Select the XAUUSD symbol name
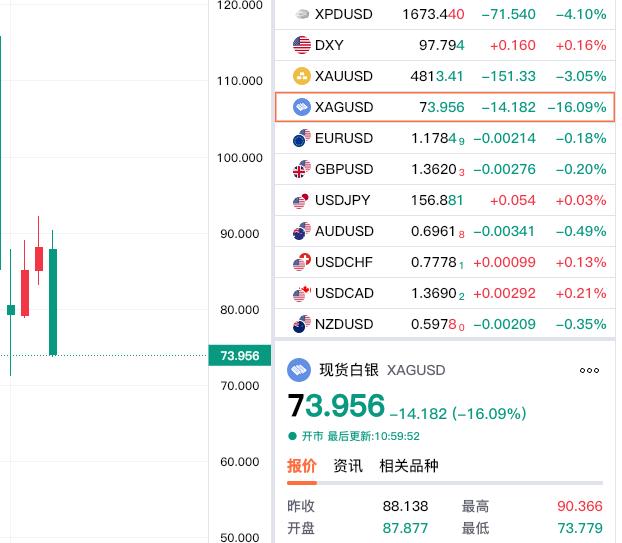The width and height of the screenshot is (622, 543). [344, 76]
